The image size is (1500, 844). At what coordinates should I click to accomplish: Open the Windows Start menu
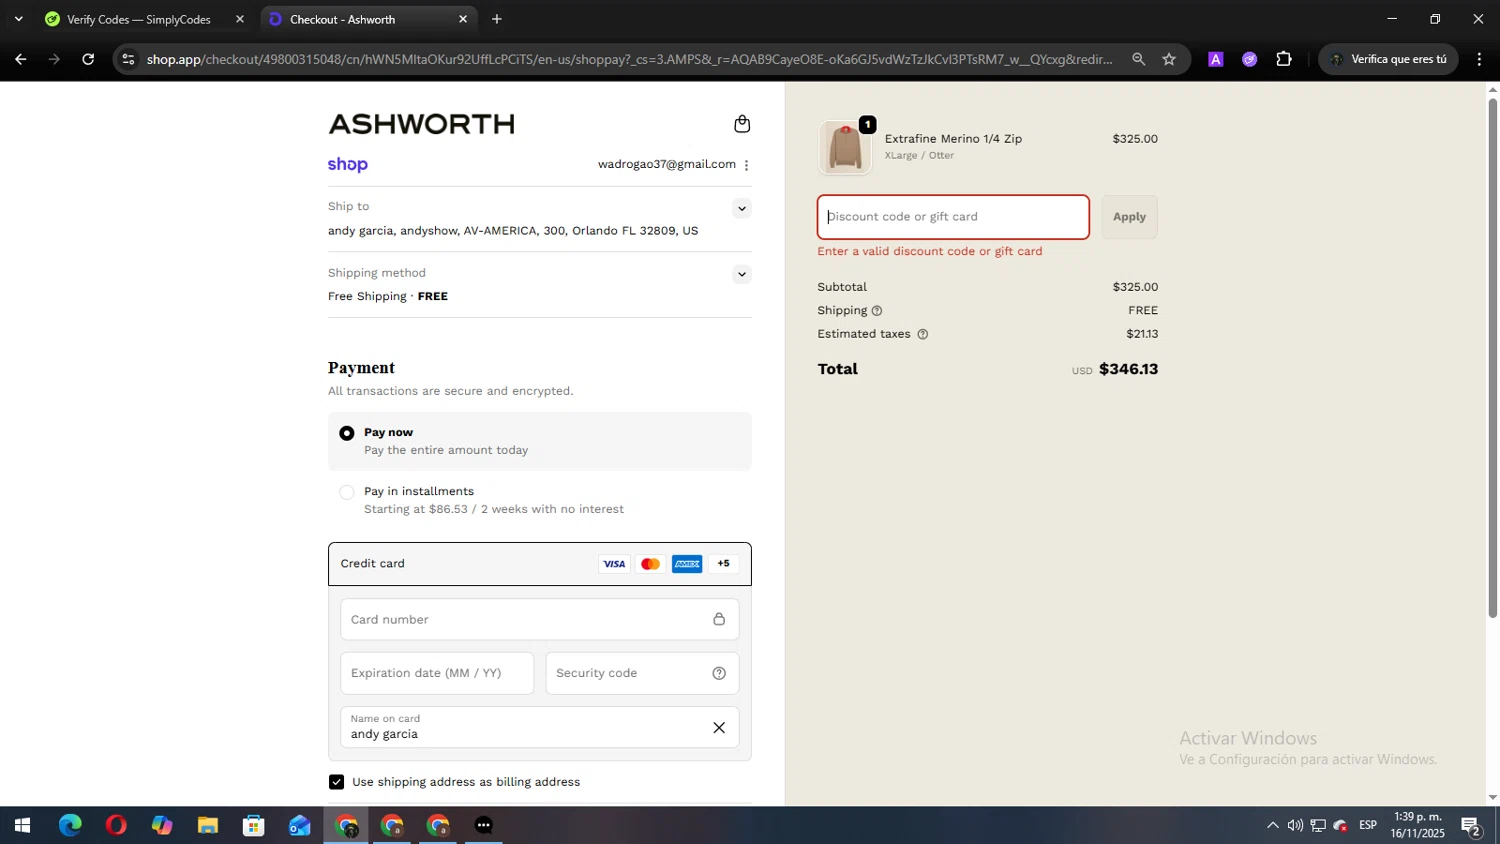tap(22, 826)
